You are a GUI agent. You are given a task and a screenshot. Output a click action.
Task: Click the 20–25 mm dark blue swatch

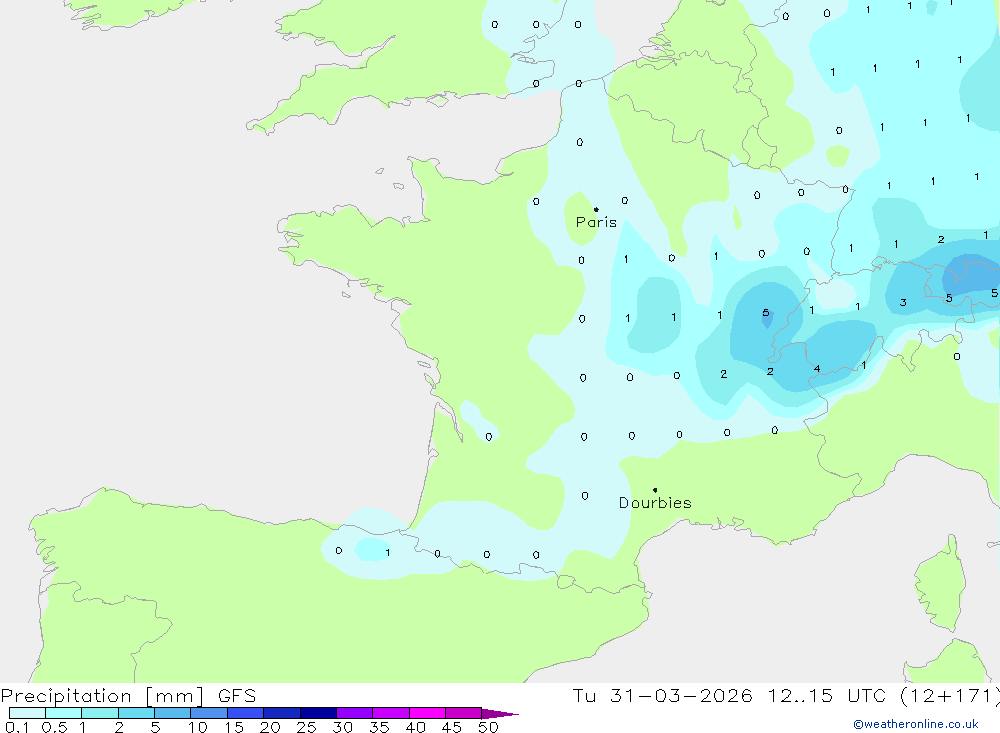(281, 713)
